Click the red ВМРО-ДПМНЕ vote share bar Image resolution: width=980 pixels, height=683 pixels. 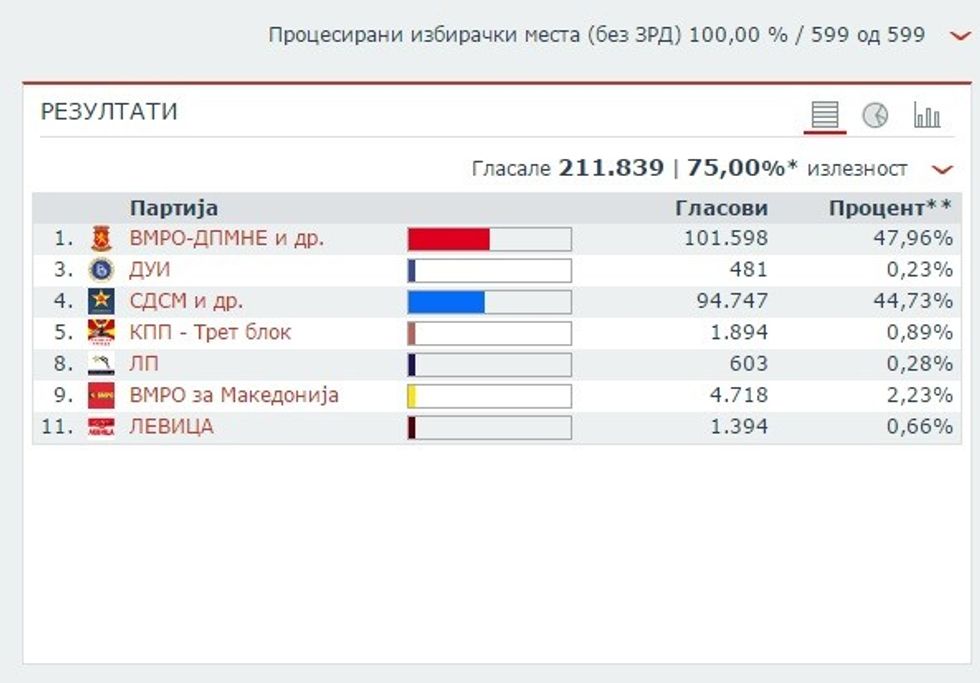pos(449,239)
